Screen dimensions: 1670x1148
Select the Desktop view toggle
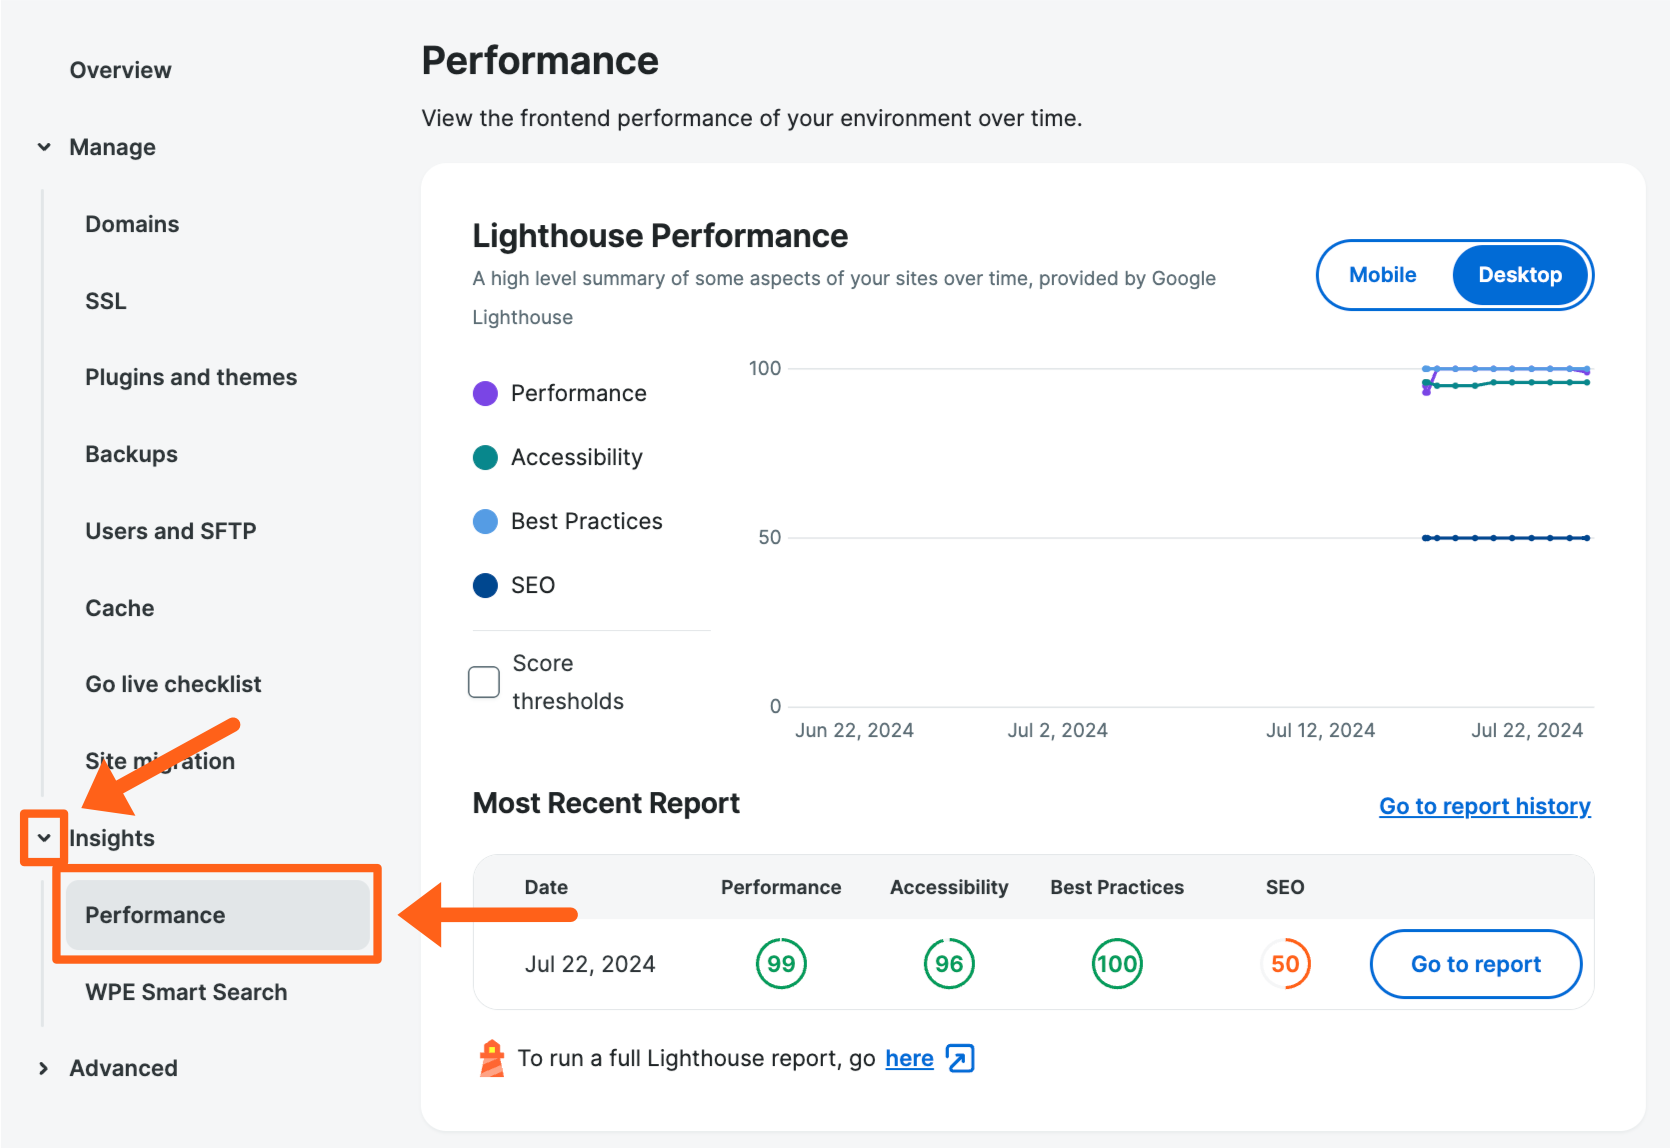(1519, 274)
